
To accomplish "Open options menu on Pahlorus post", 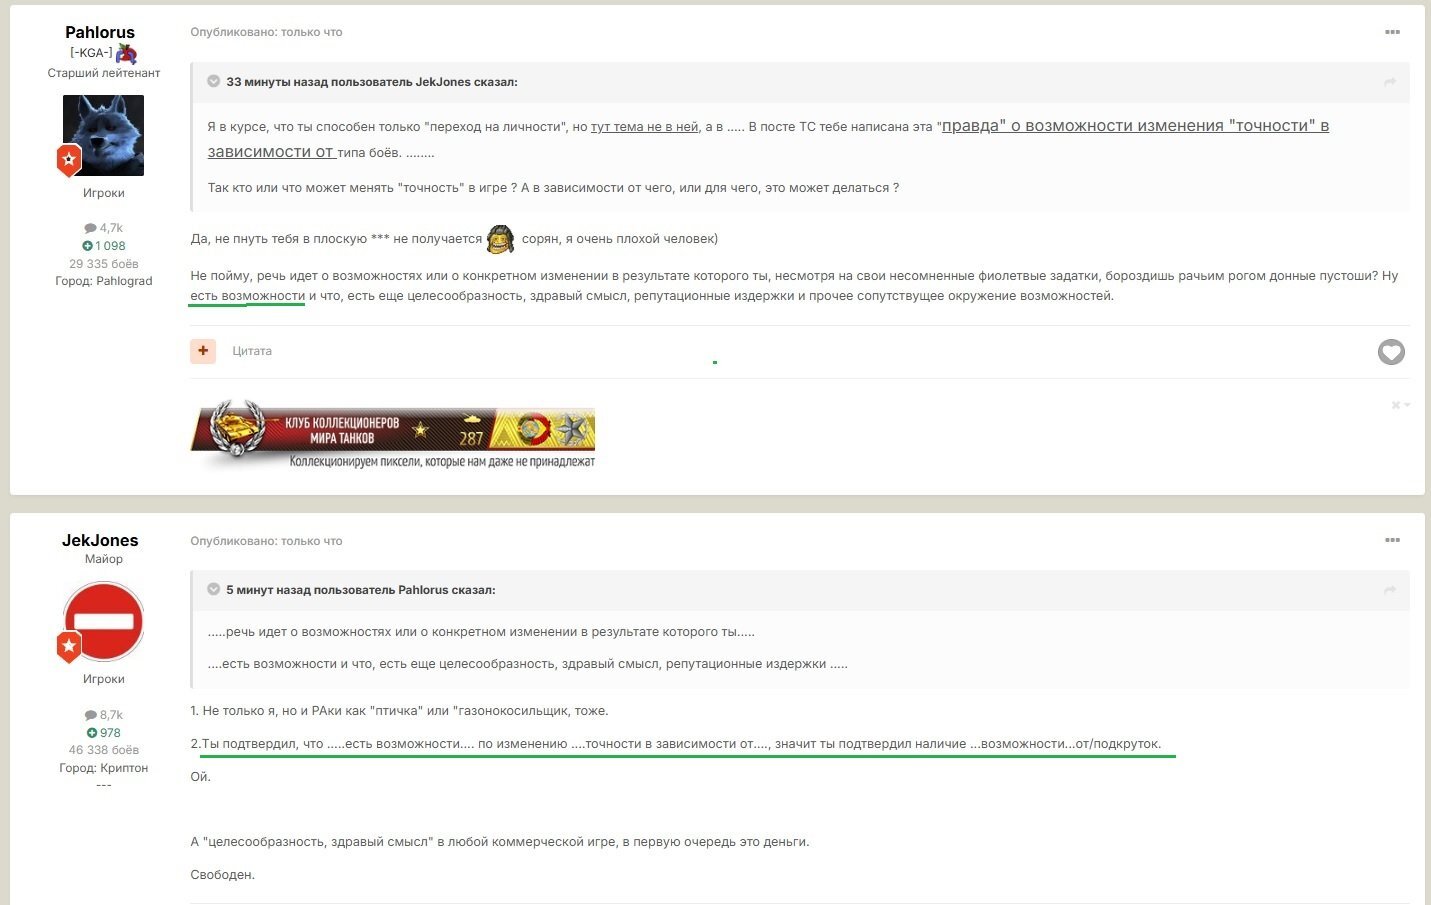I will (x=1392, y=32).
